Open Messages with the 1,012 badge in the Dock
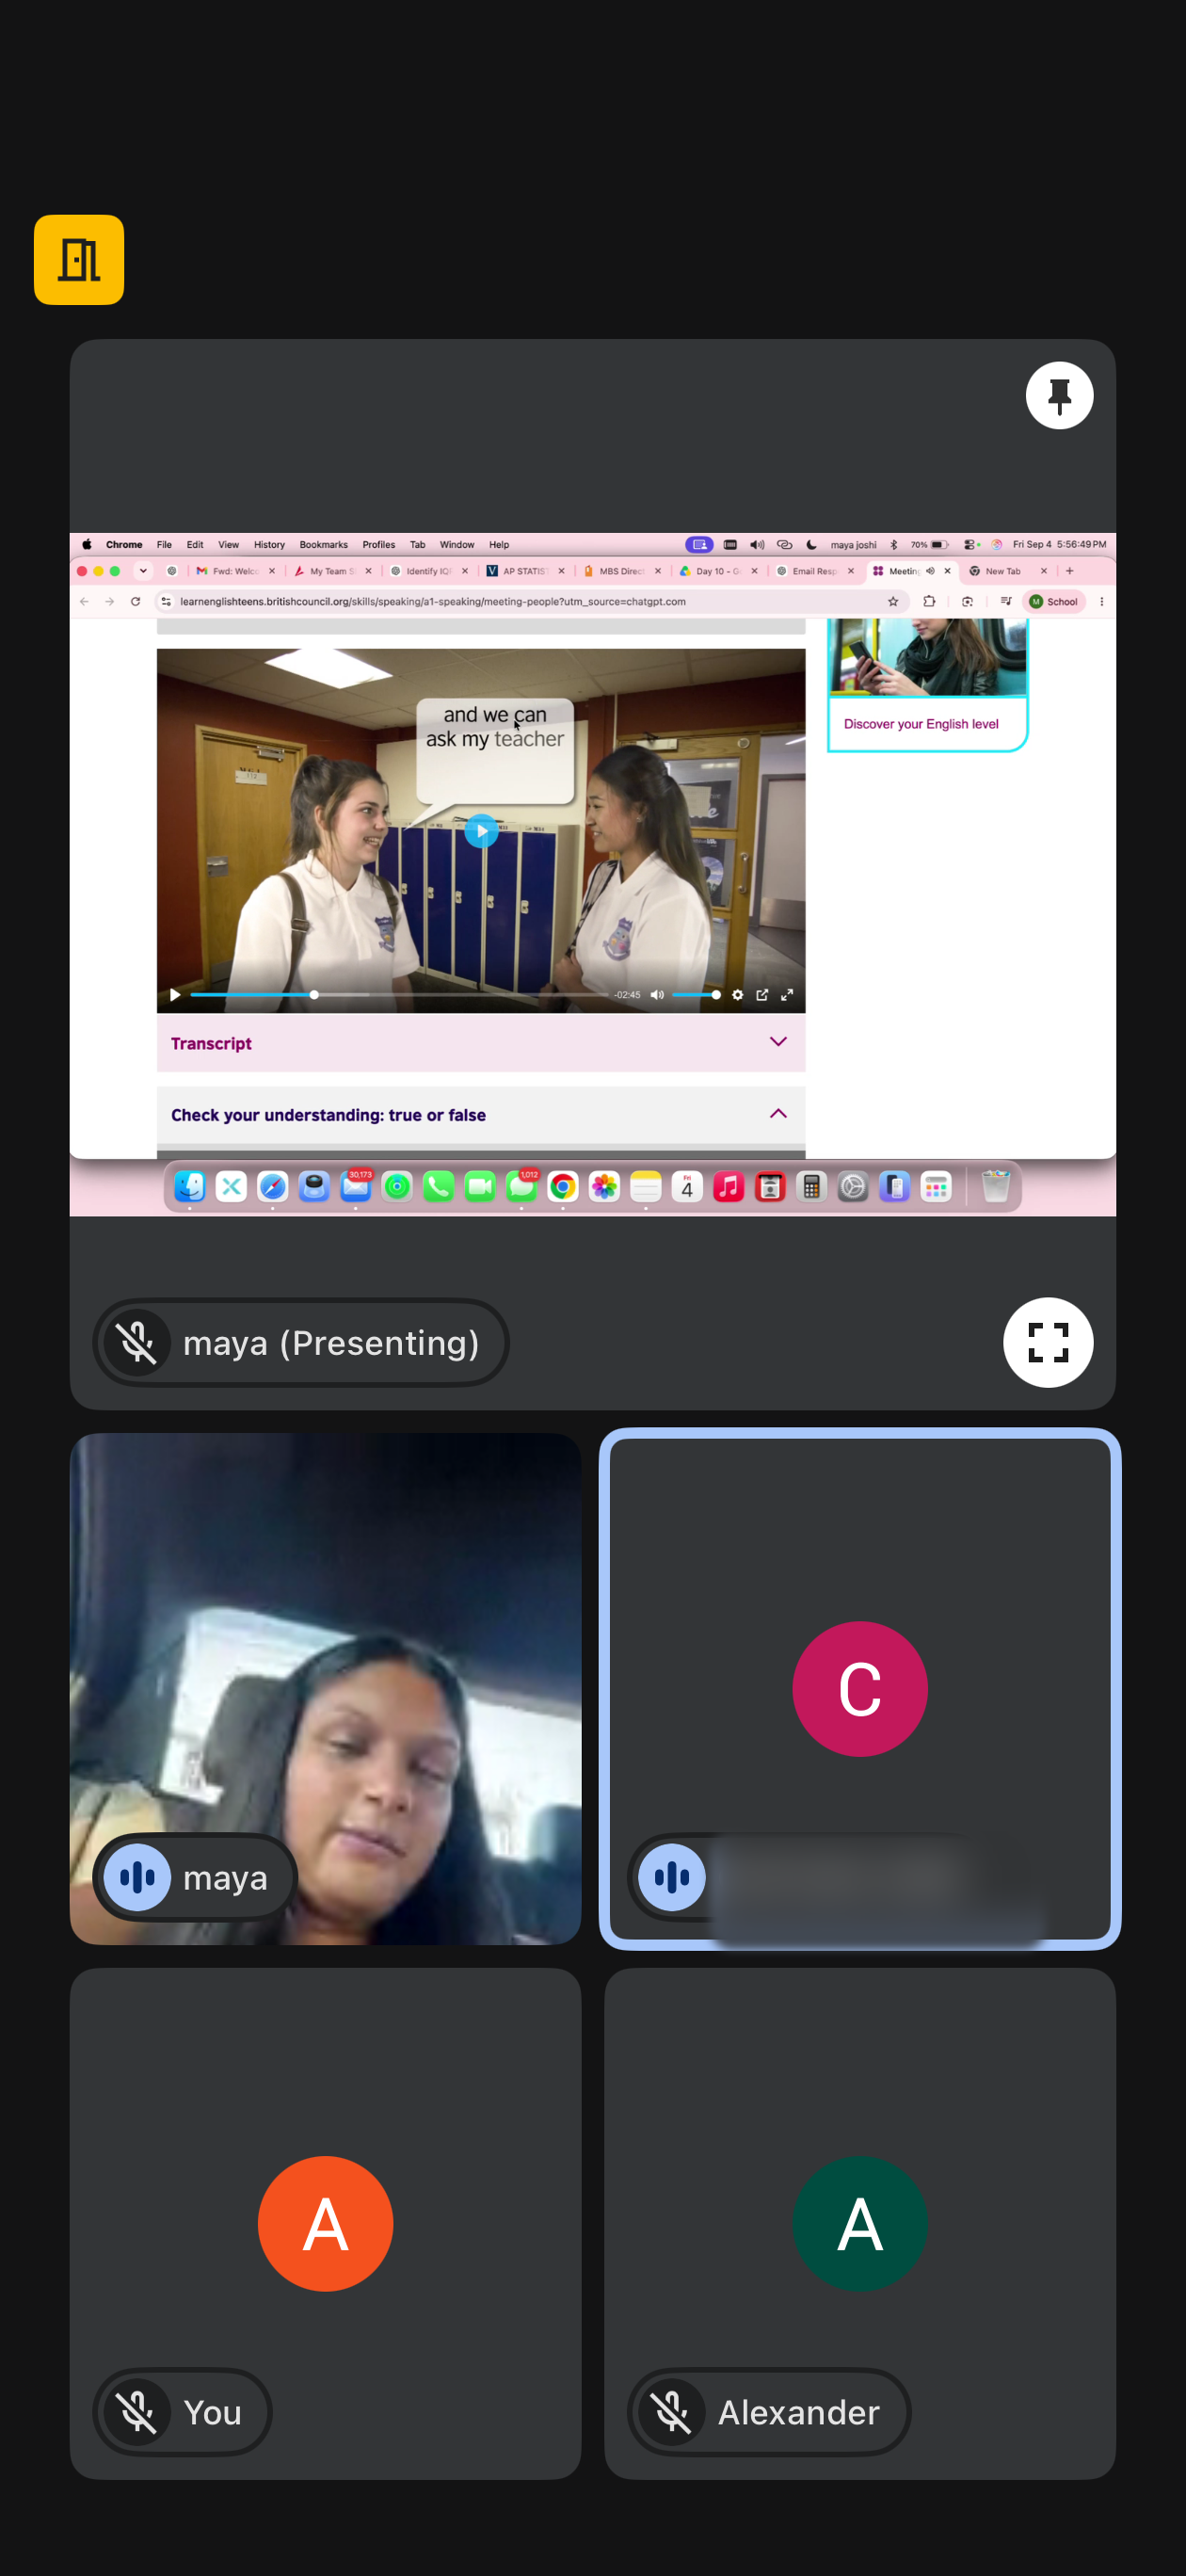The height and width of the screenshot is (2576, 1186). coord(521,1187)
